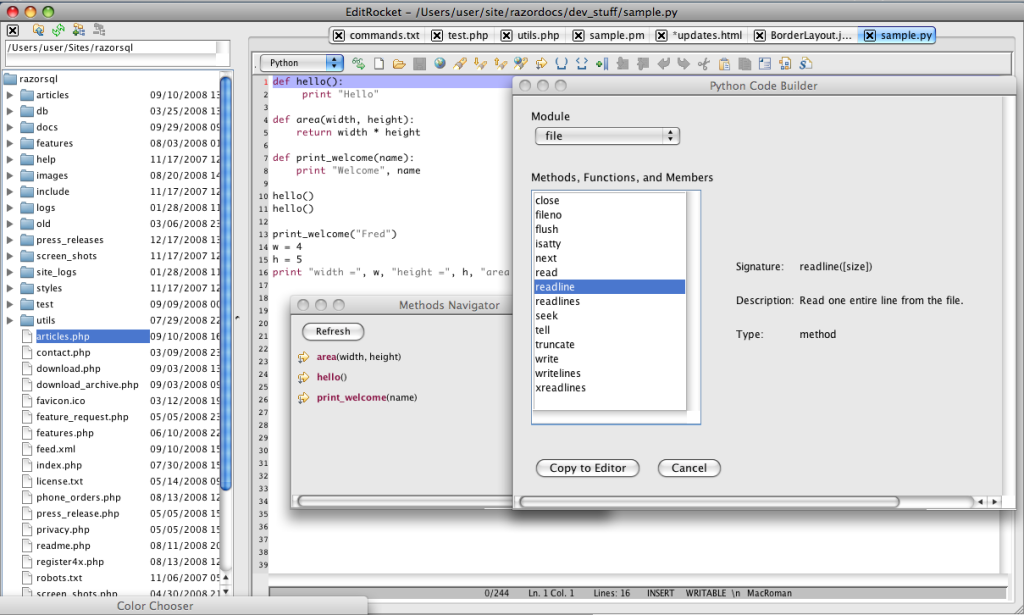The image size is (1024, 615).
Task: Expand the utils folder
Action: click(x=10, y=320)
